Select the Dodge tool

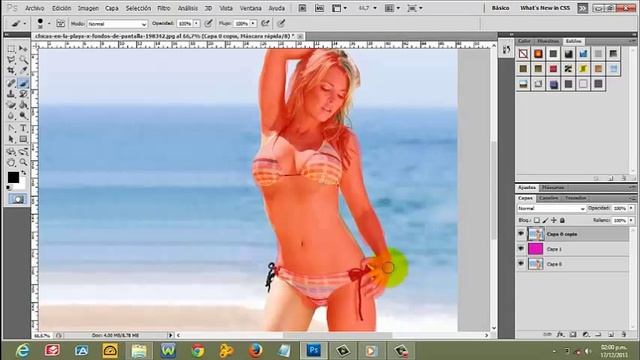click(23, 116)
